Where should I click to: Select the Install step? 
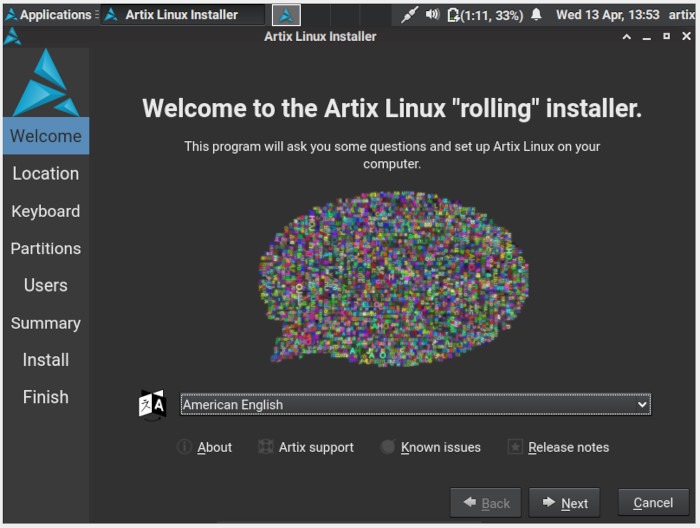pos(46,360)
